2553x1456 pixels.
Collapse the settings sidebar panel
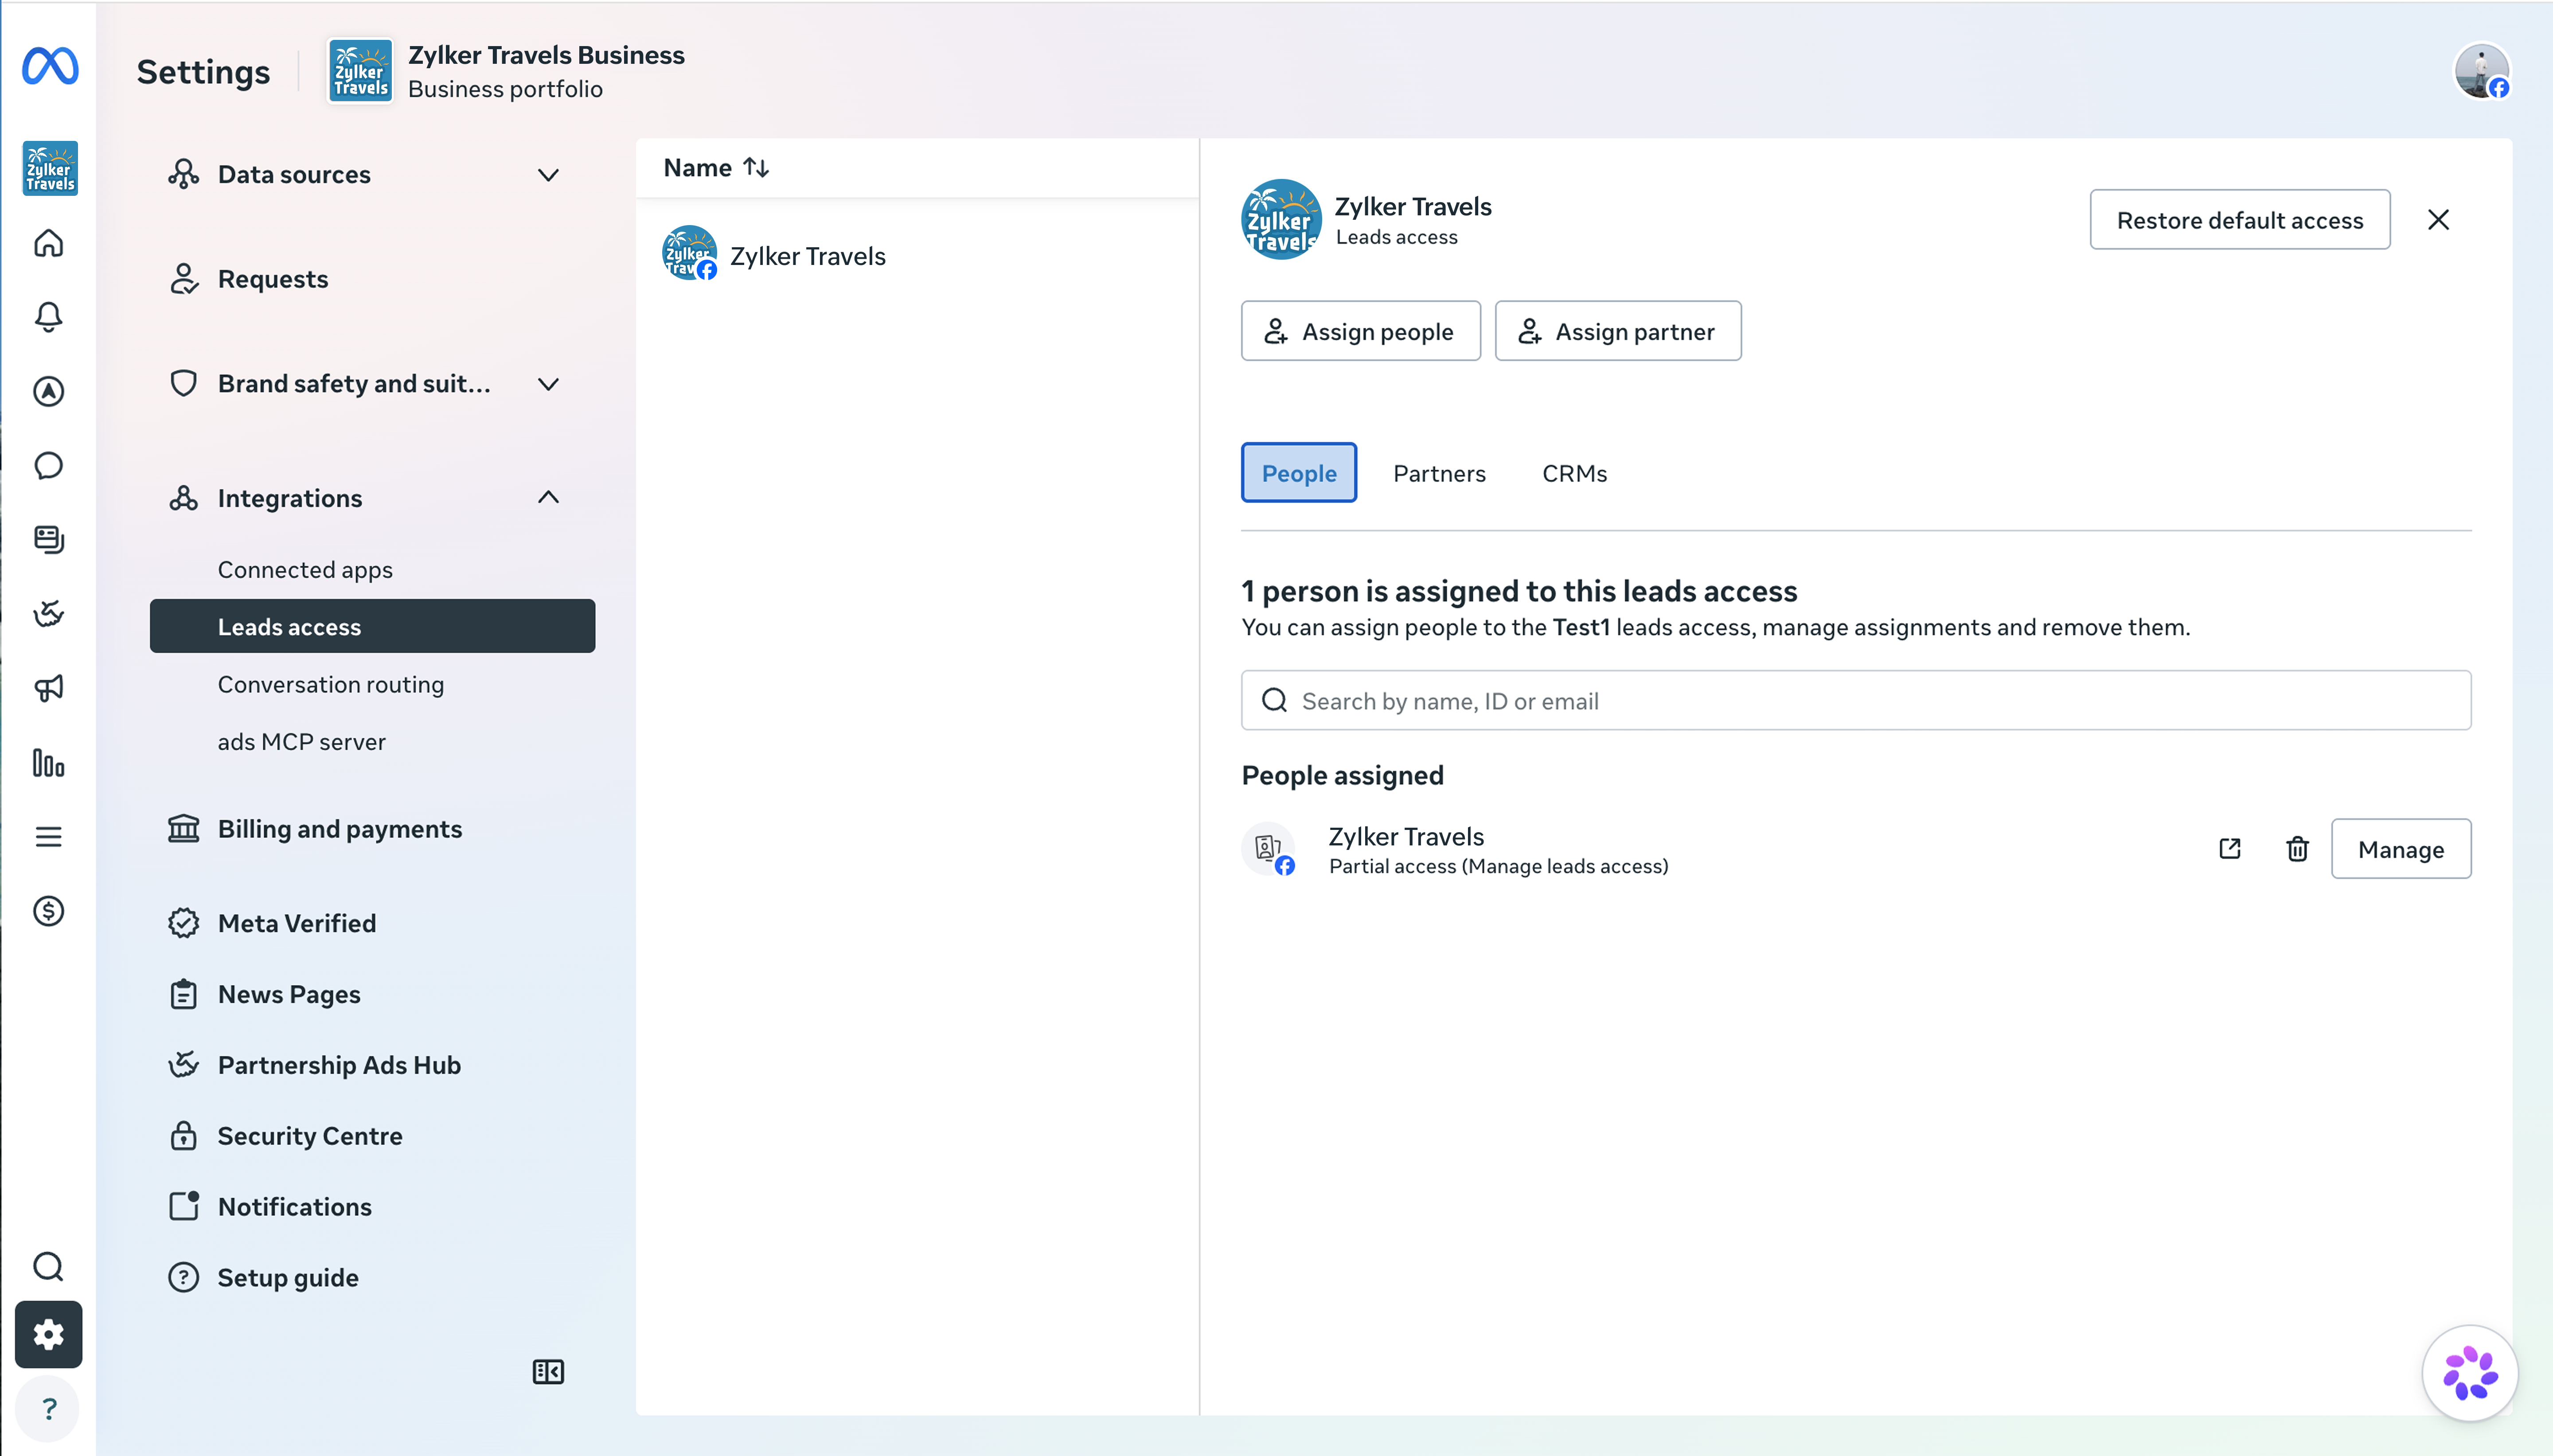[548, 1372]
